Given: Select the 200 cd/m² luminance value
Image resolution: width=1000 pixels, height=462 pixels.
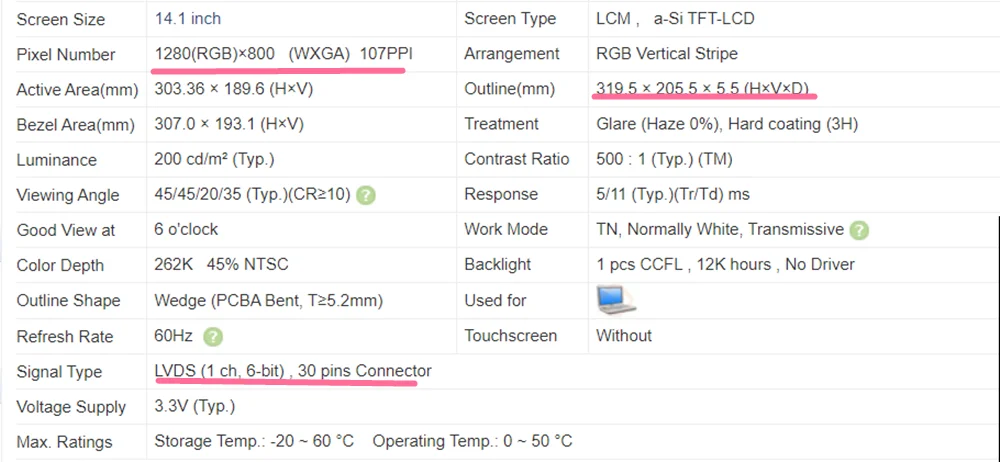Looking at the screenshot, I should click(214, 160).
